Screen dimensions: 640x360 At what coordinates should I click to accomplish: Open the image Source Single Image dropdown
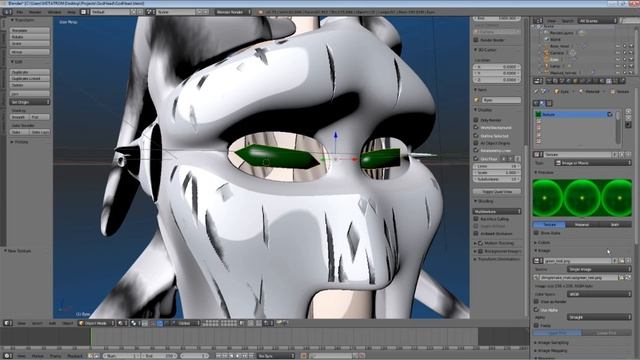599,269
